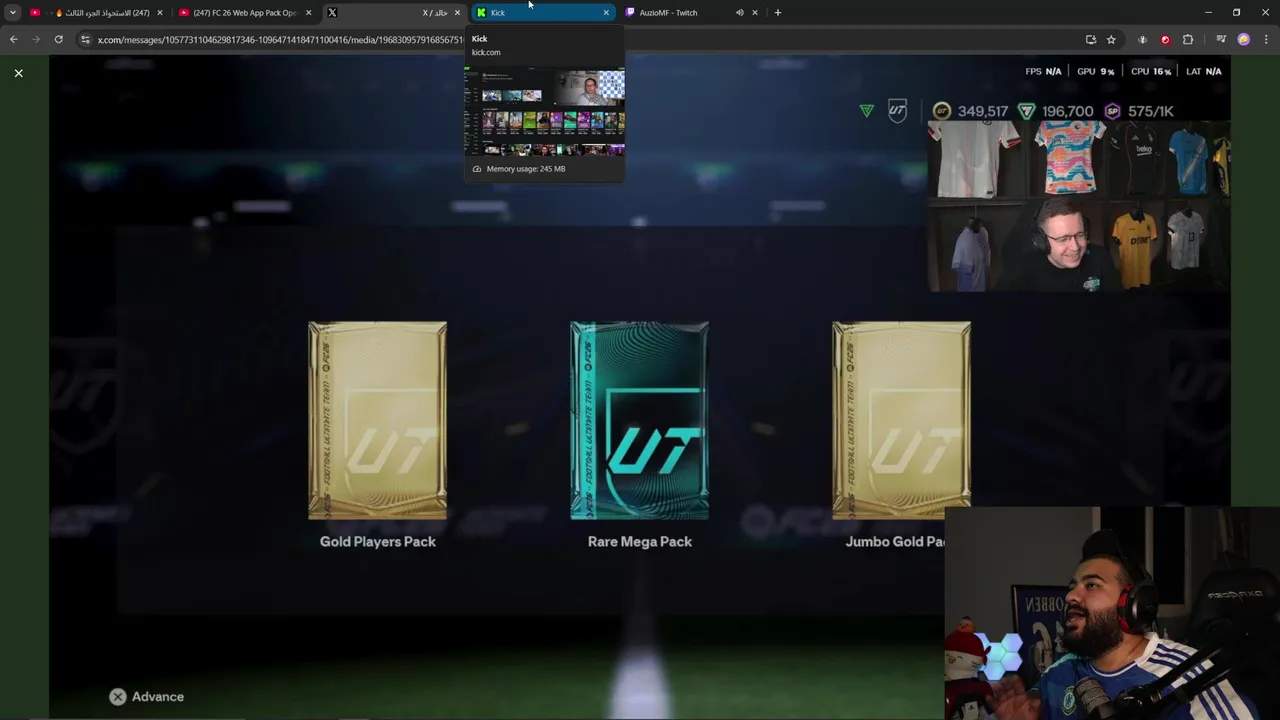Select the Jumbo Gold Pack card

[901, 420]
